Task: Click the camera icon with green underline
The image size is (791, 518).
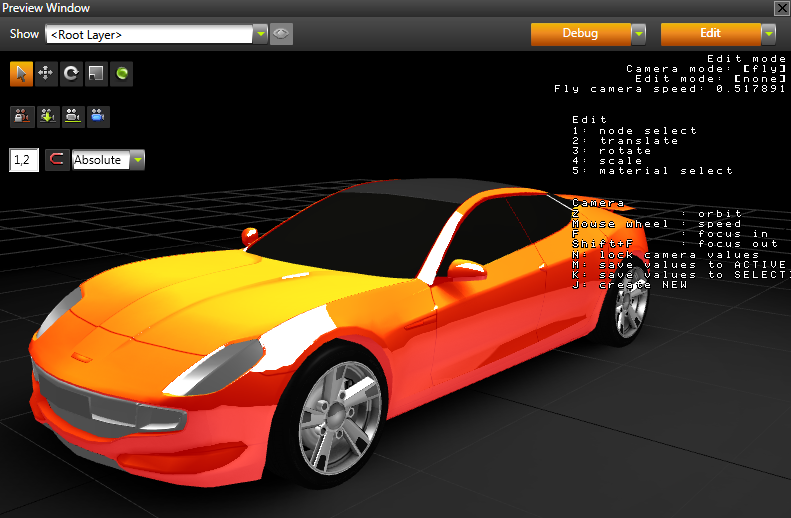Action: coord(72,116)
